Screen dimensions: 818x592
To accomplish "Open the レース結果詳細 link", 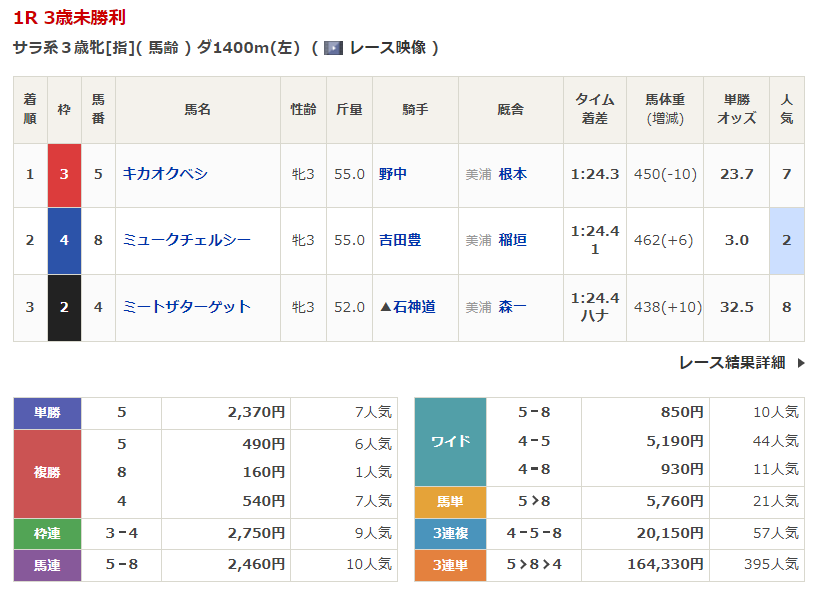I will 731,363.
